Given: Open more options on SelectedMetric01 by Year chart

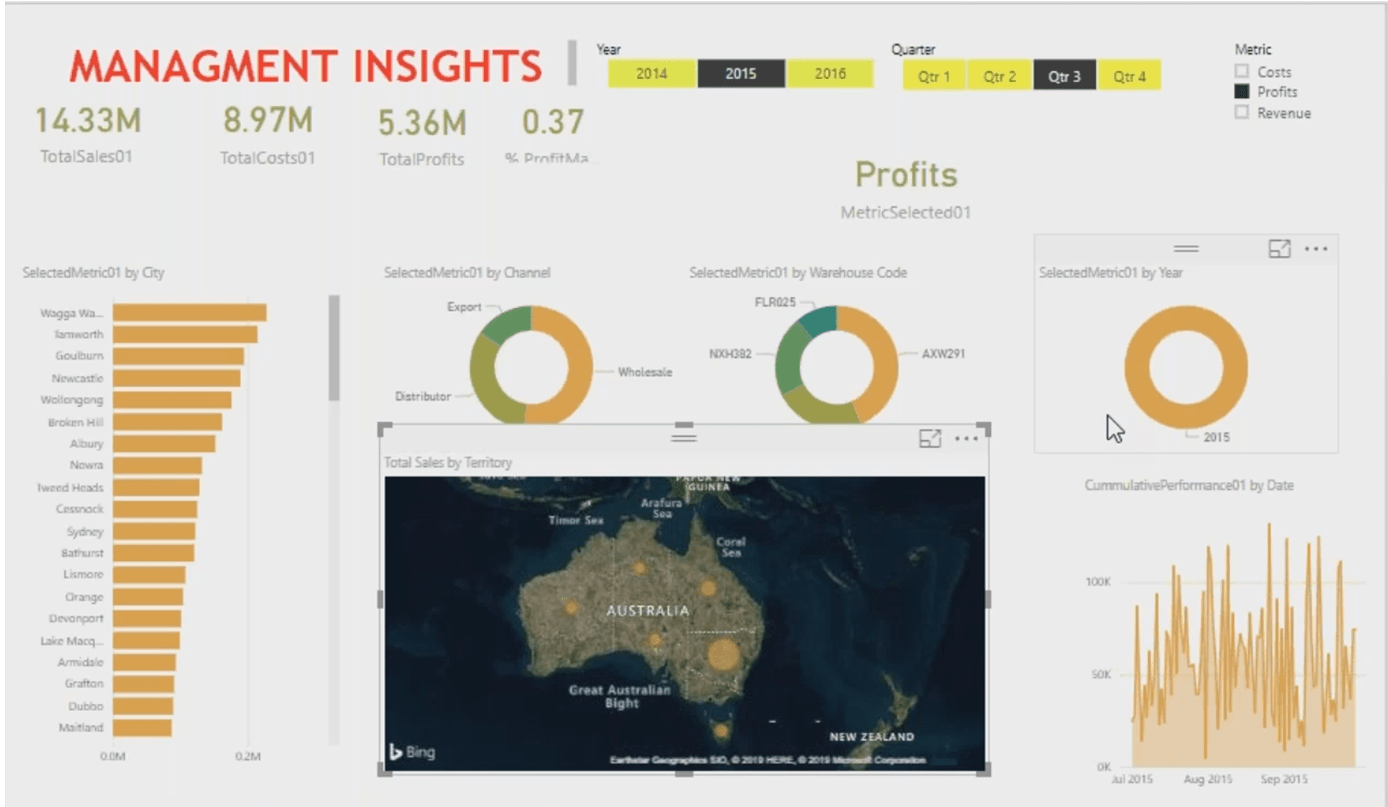Looking at the screenshot, I should pyautogui.click(x=1316, y=249).
